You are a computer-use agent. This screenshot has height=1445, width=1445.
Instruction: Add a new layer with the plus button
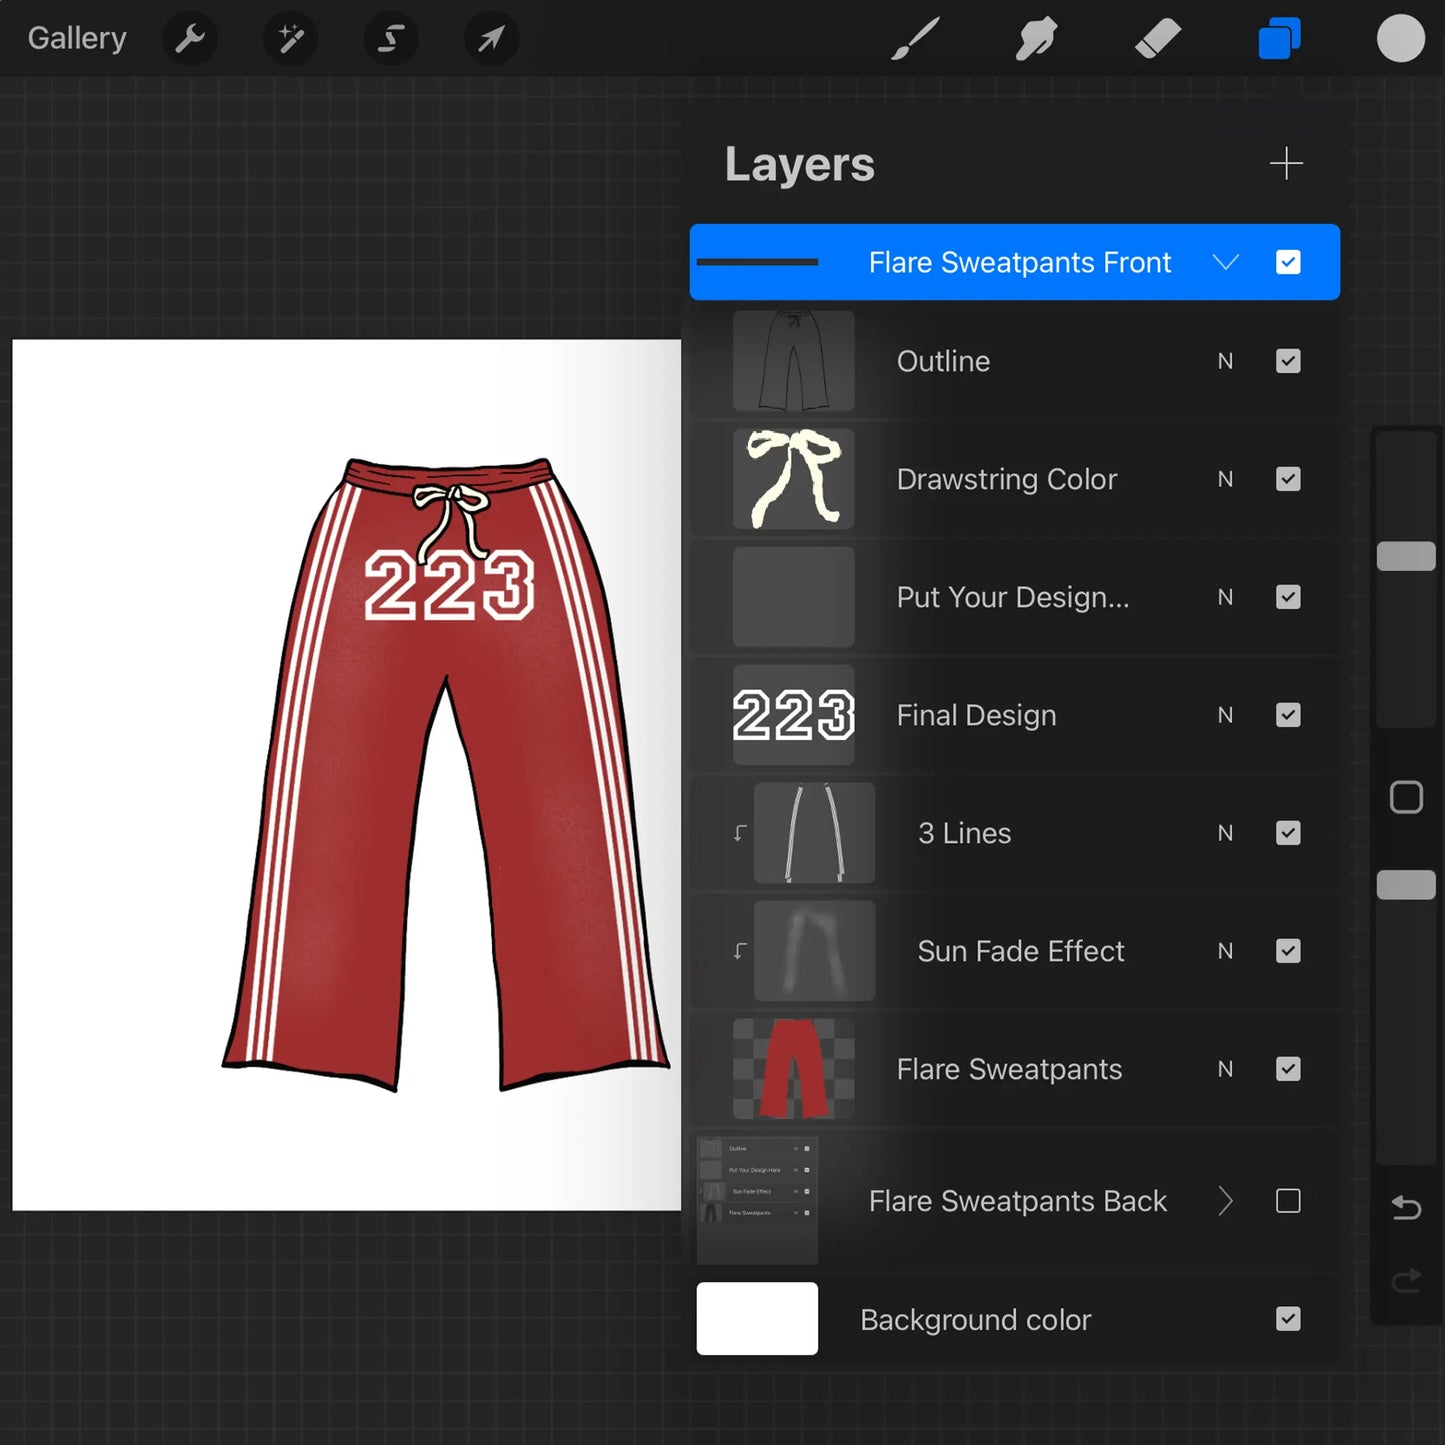tap(1286, 163)
